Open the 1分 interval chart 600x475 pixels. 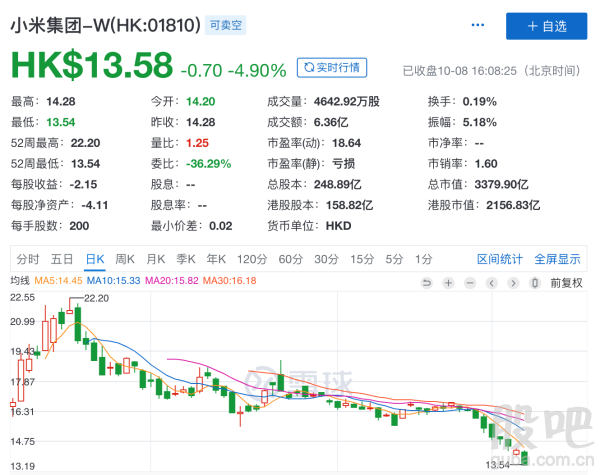tap(424, 259)
